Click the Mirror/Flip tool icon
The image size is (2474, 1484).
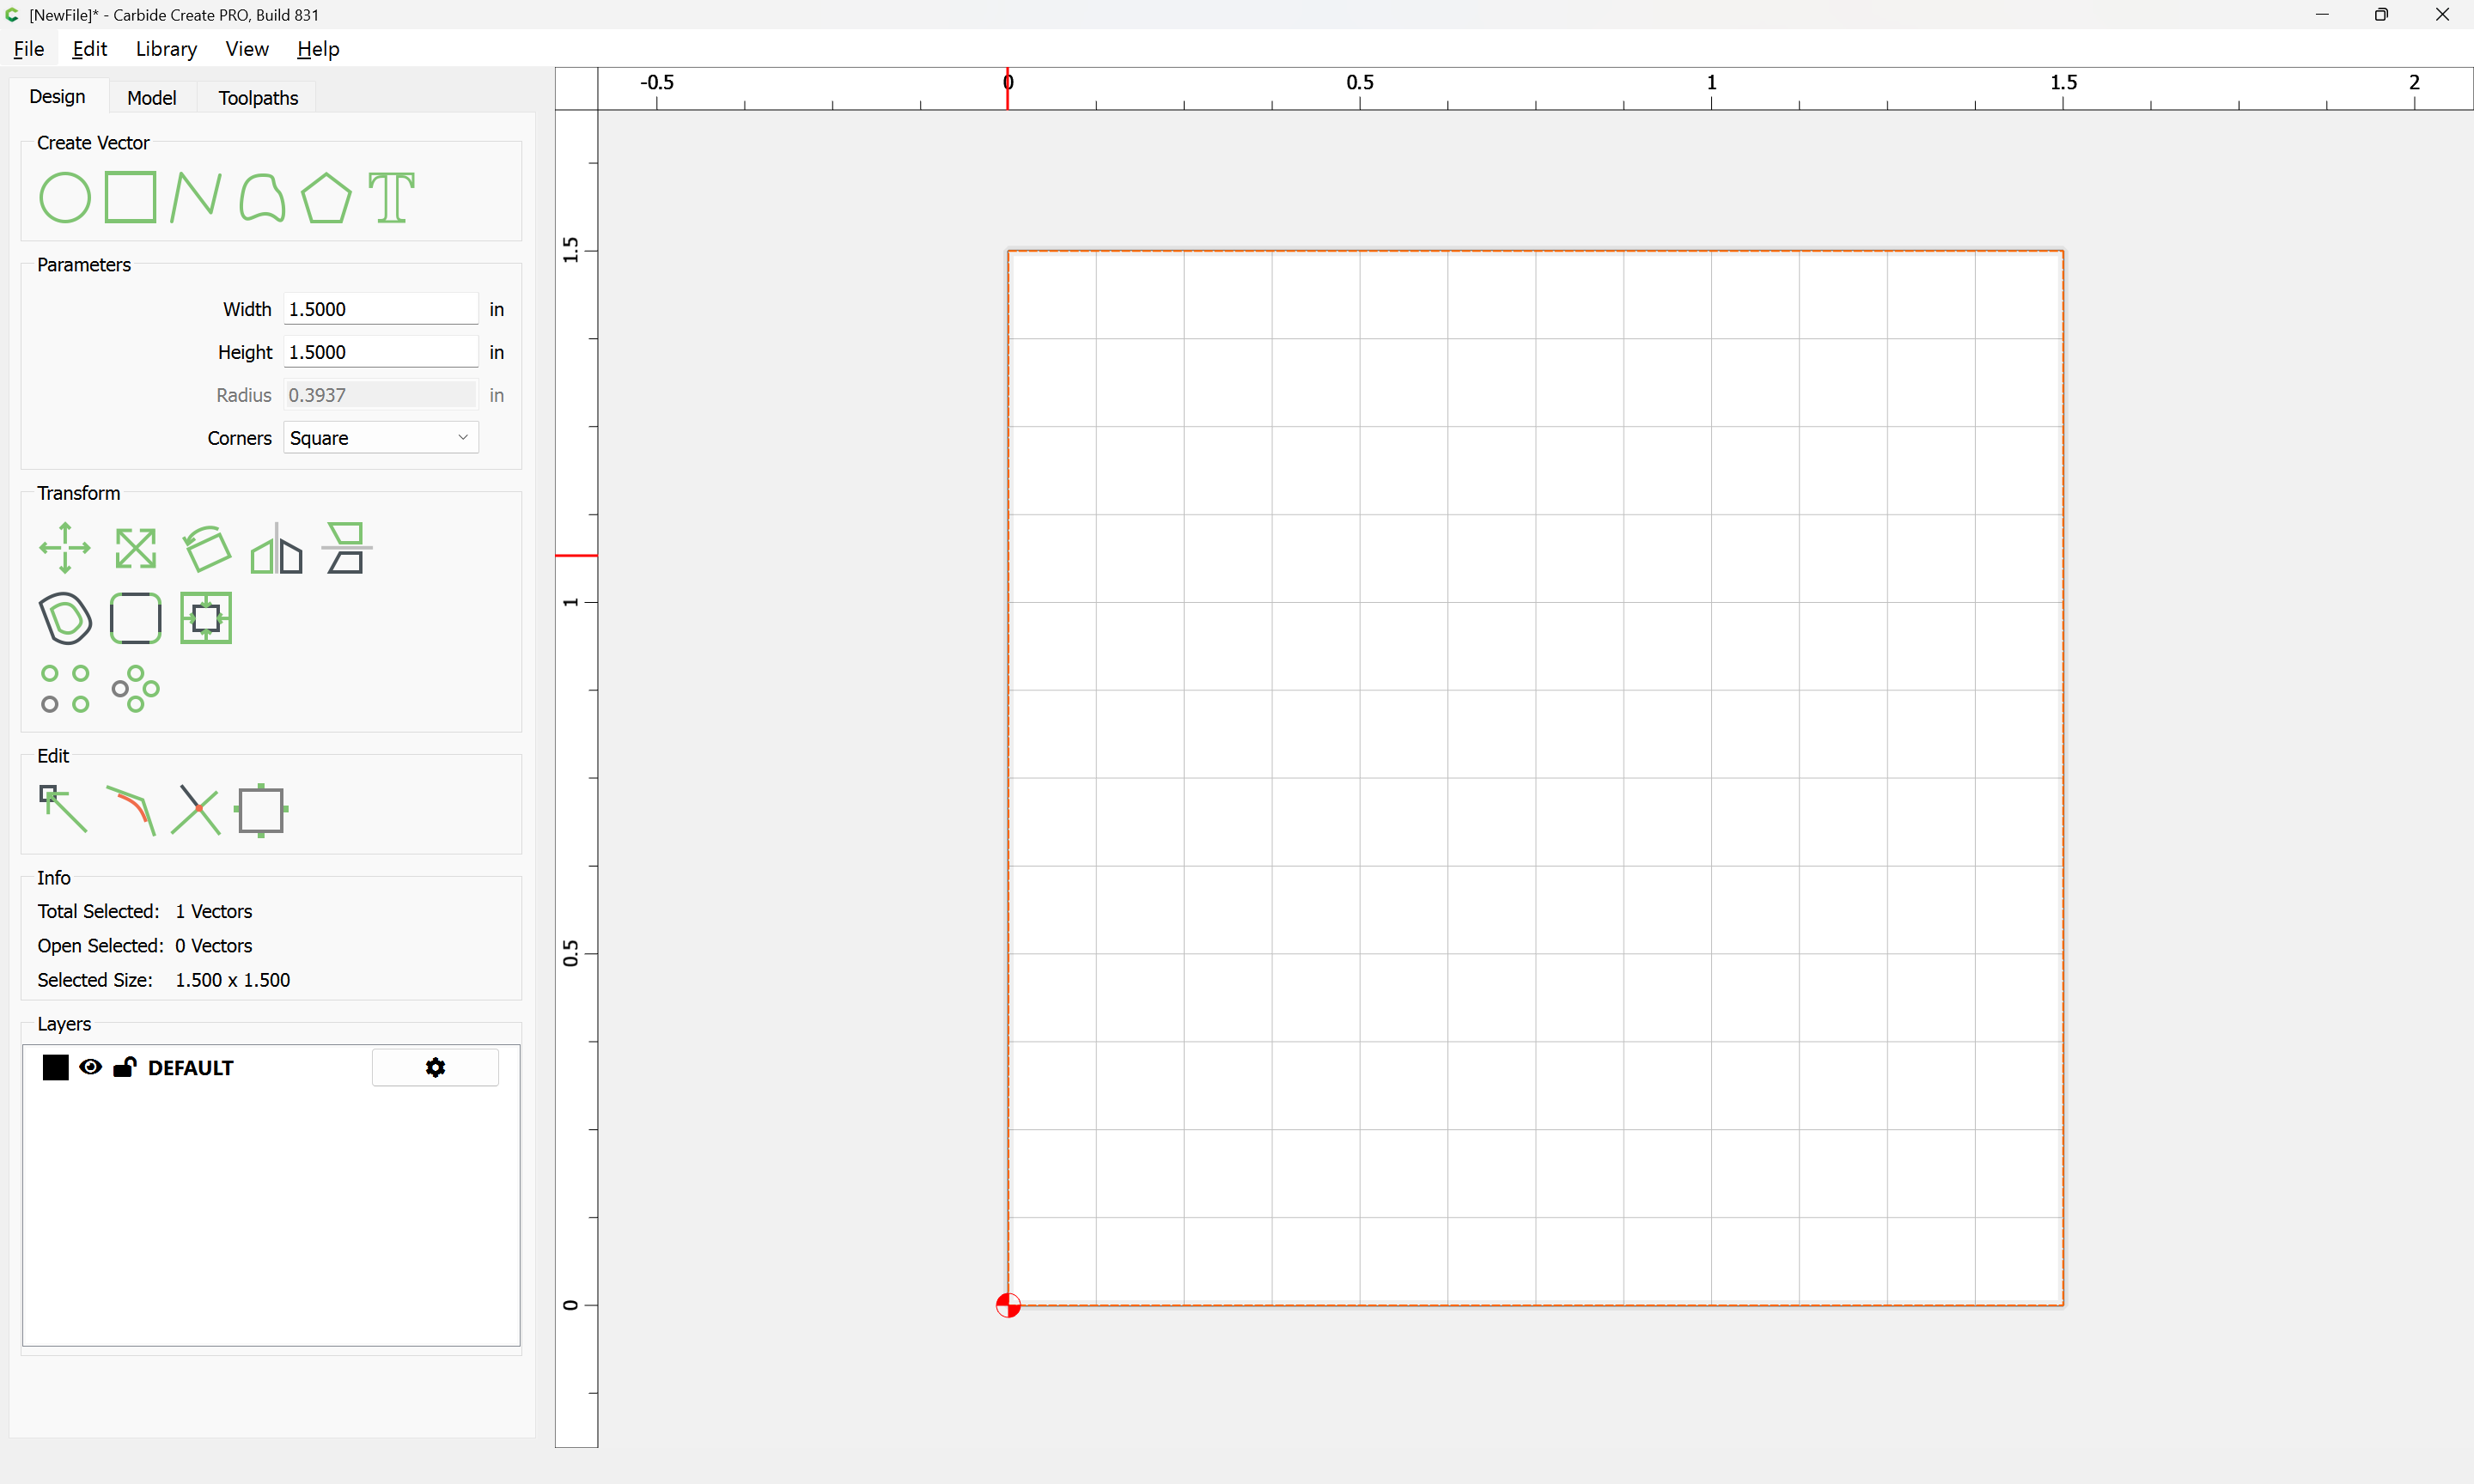tap(276, 549)
